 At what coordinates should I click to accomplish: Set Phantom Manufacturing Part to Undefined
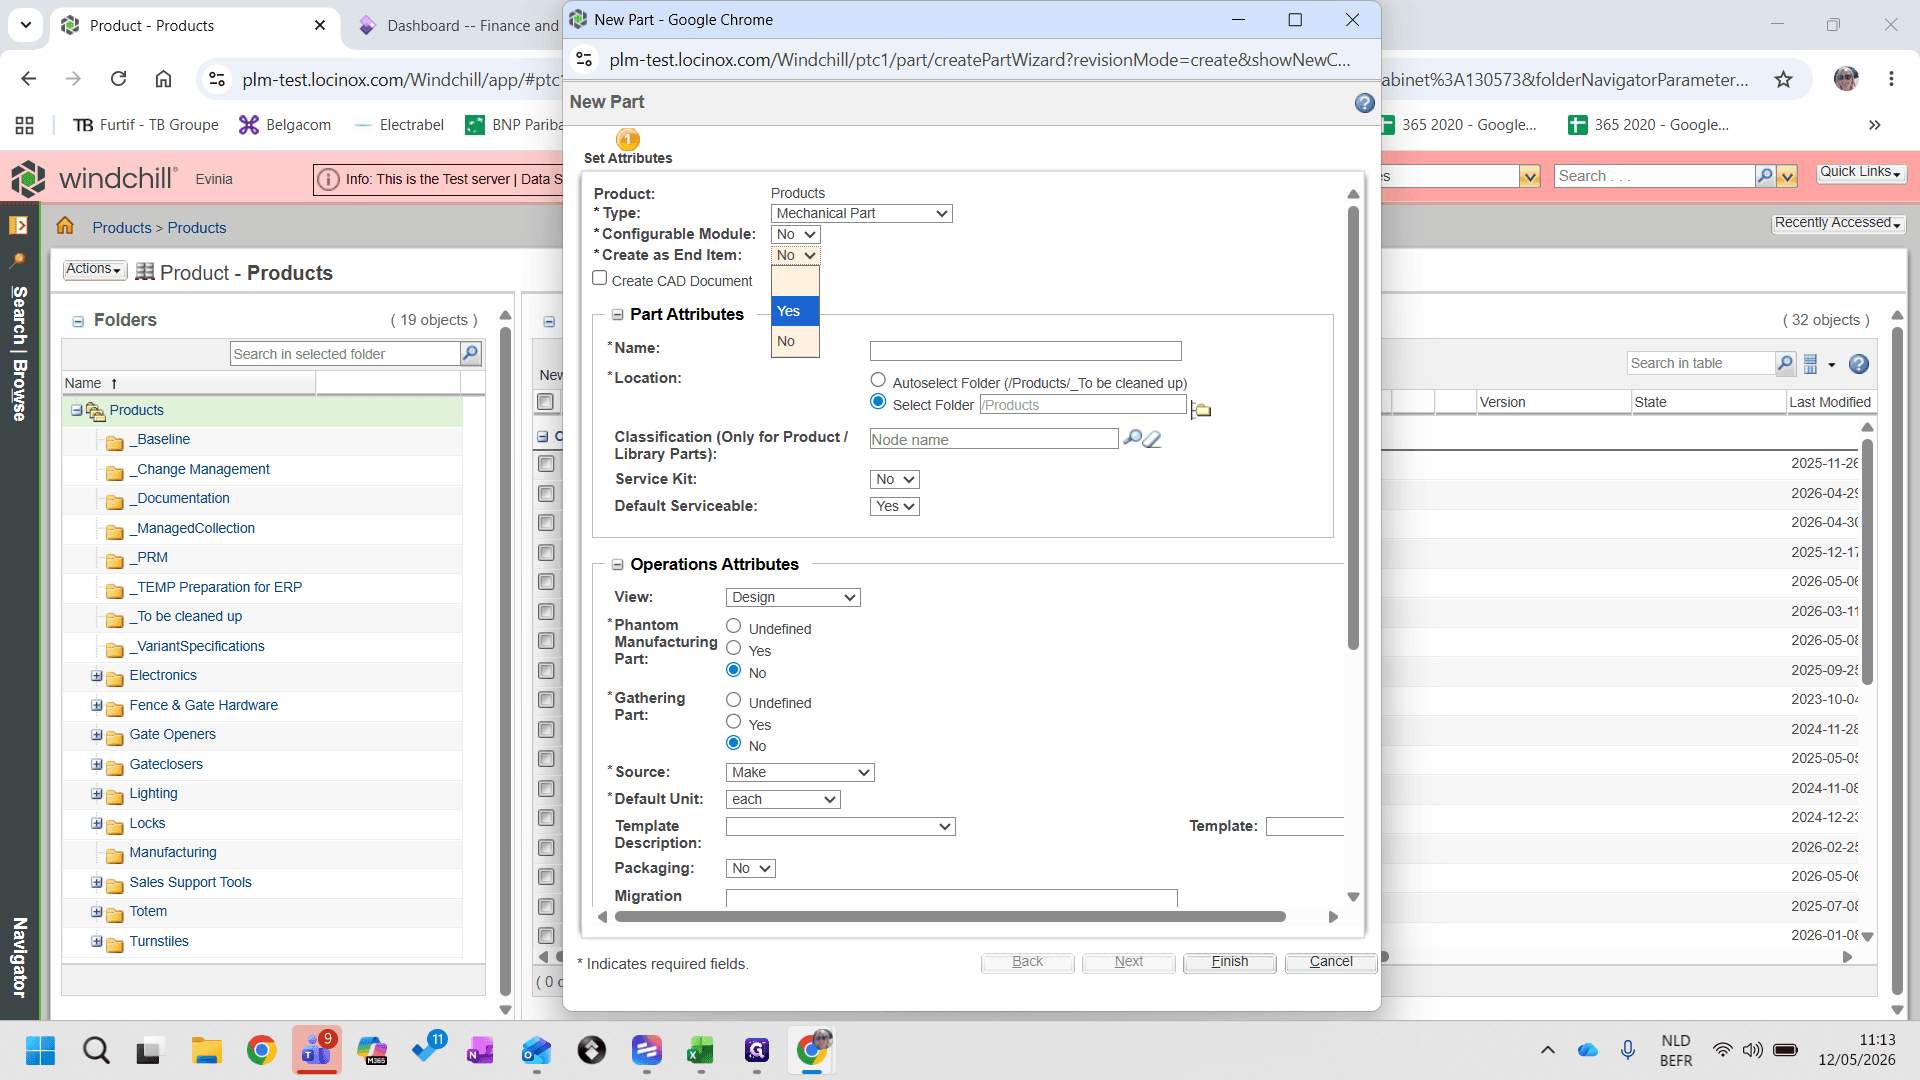[733, 626]
